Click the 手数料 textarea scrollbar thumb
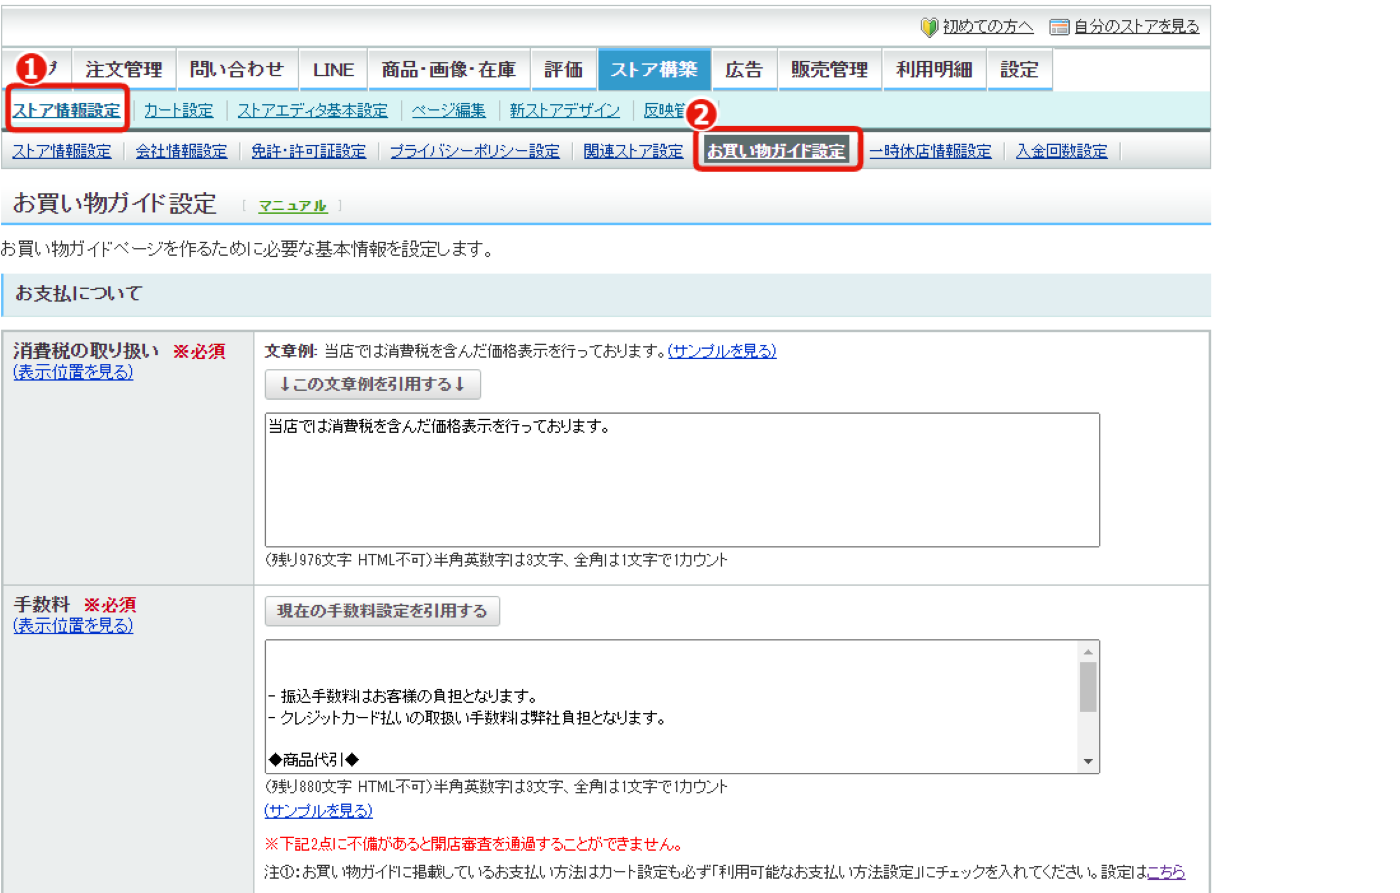 tap(1088, 687)
